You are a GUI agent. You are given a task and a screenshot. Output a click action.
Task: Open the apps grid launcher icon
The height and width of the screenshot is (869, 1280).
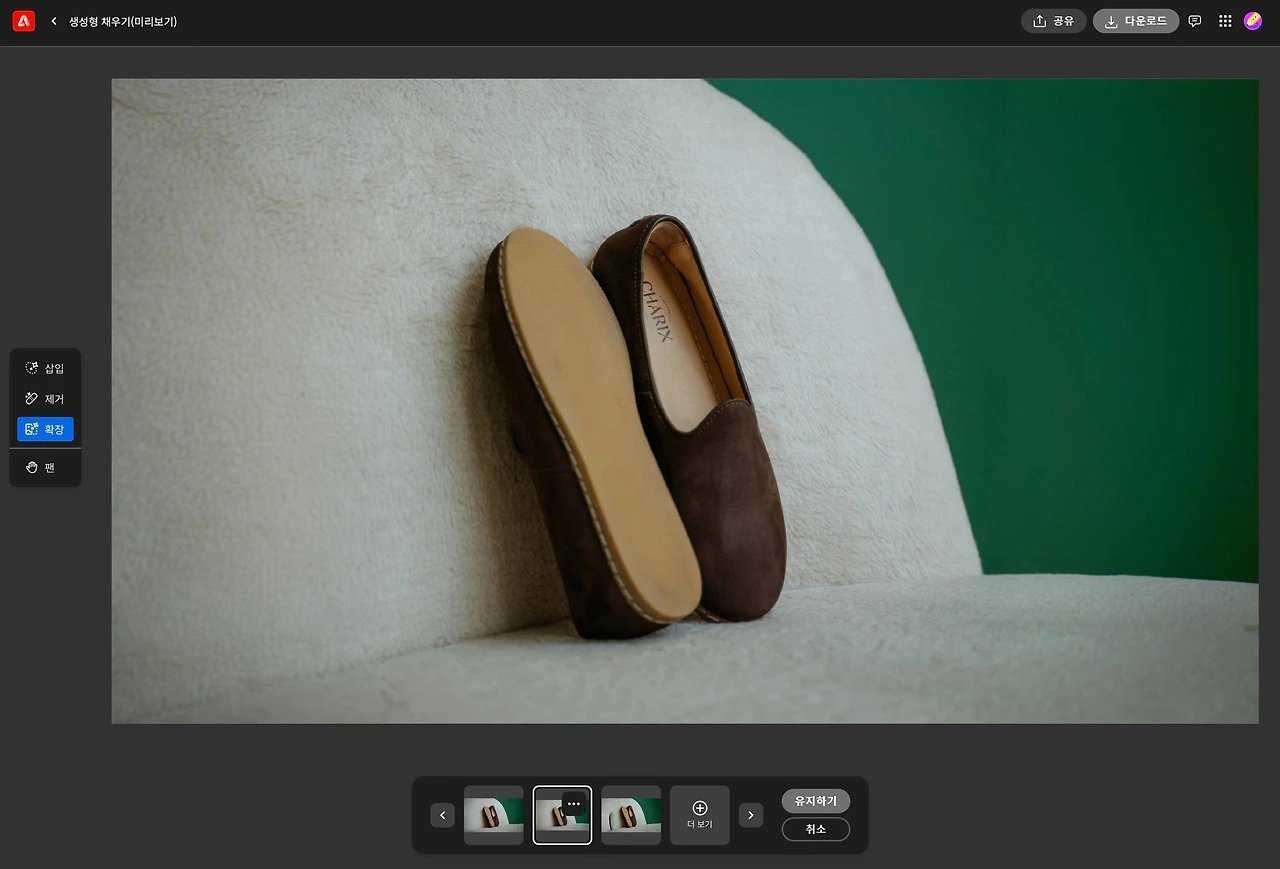point(1225,21)
